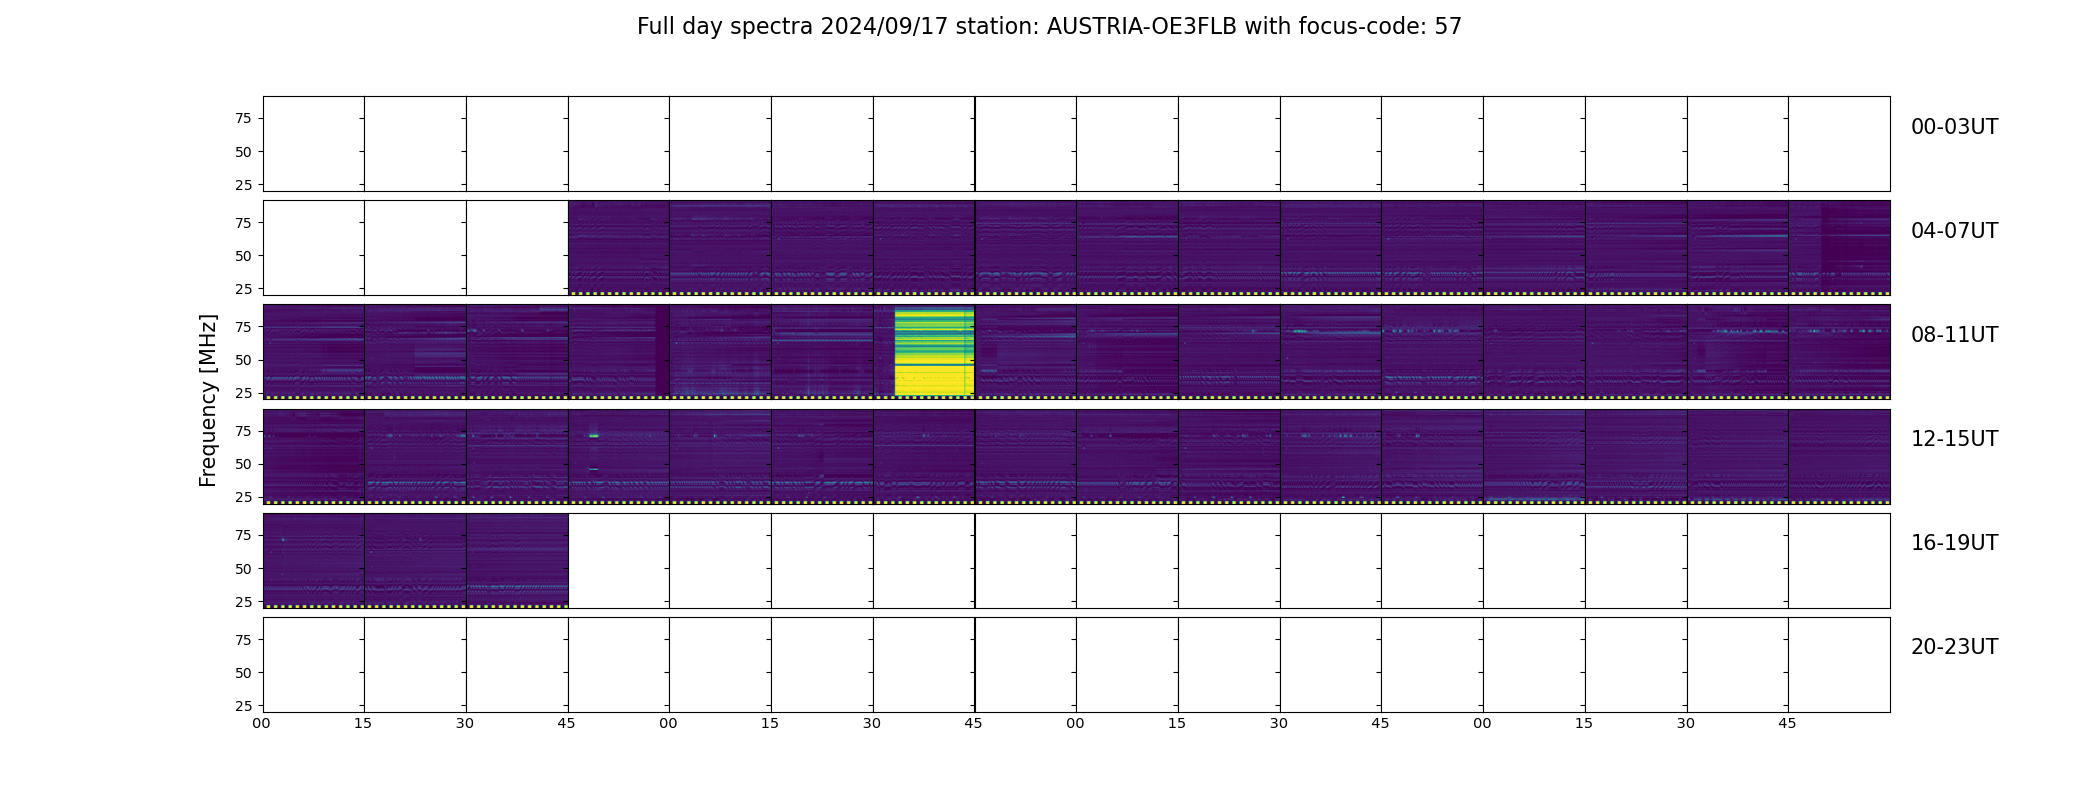Click the '20-23UT' row label

point(1954,647)
